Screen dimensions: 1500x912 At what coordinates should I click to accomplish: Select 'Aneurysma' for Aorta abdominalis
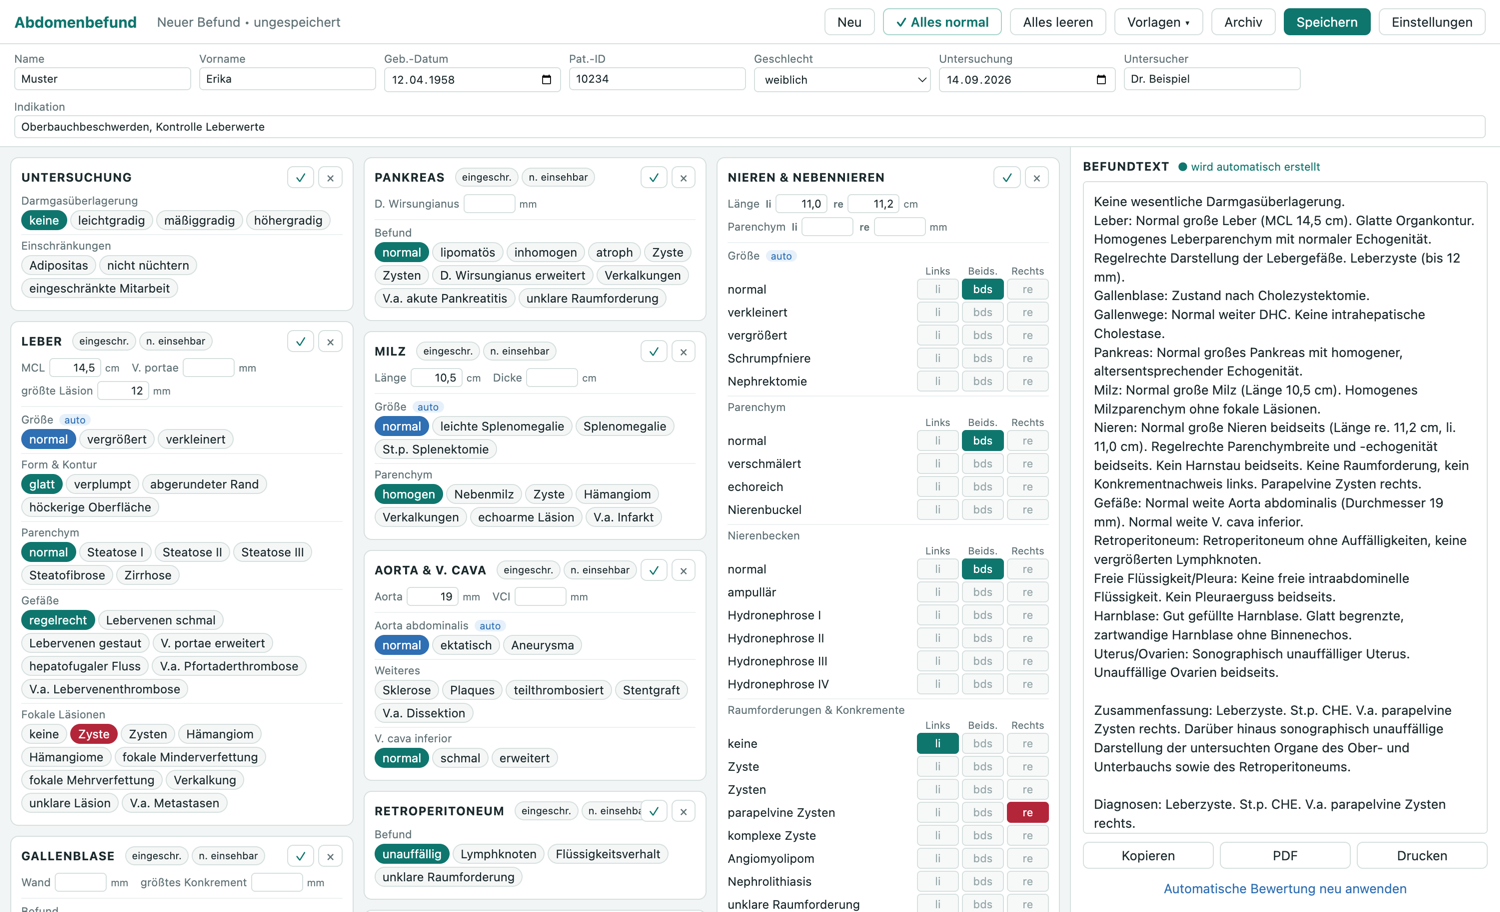coord(542,646)
